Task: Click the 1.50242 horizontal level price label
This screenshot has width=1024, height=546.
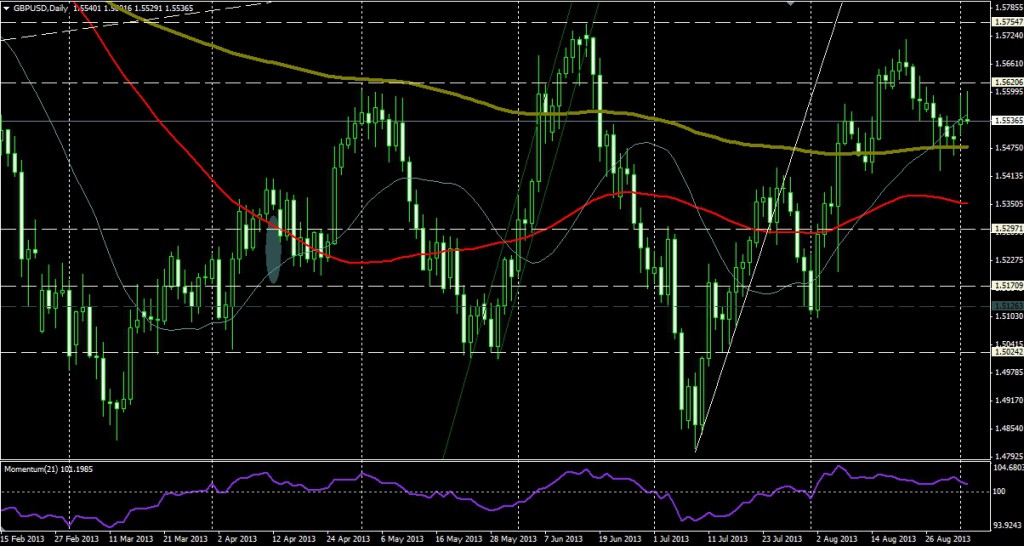Action: tap(1006, 352)
